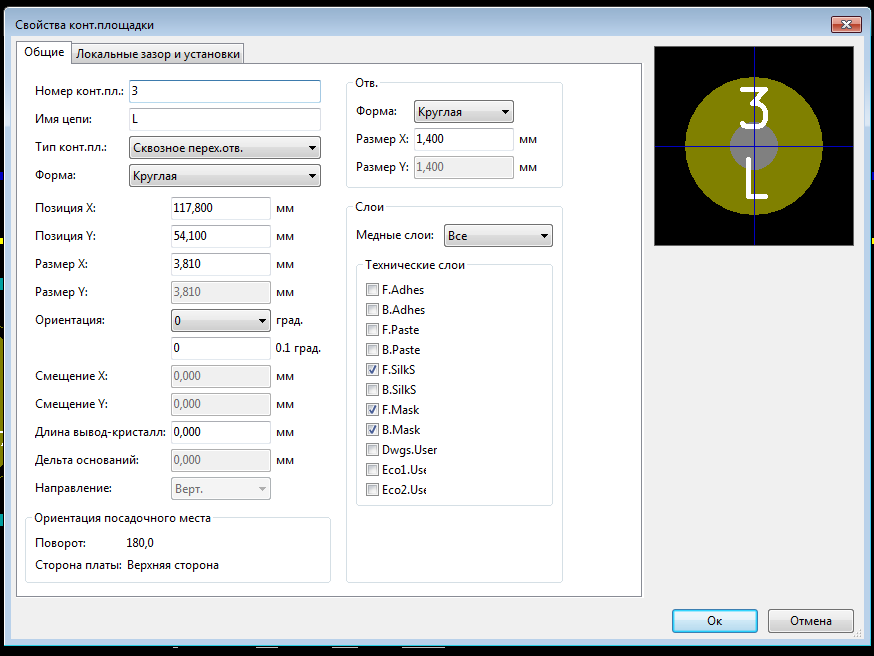Uncheck the F.Mask layer checkbox
874x656 pixels.
[372, 410]
